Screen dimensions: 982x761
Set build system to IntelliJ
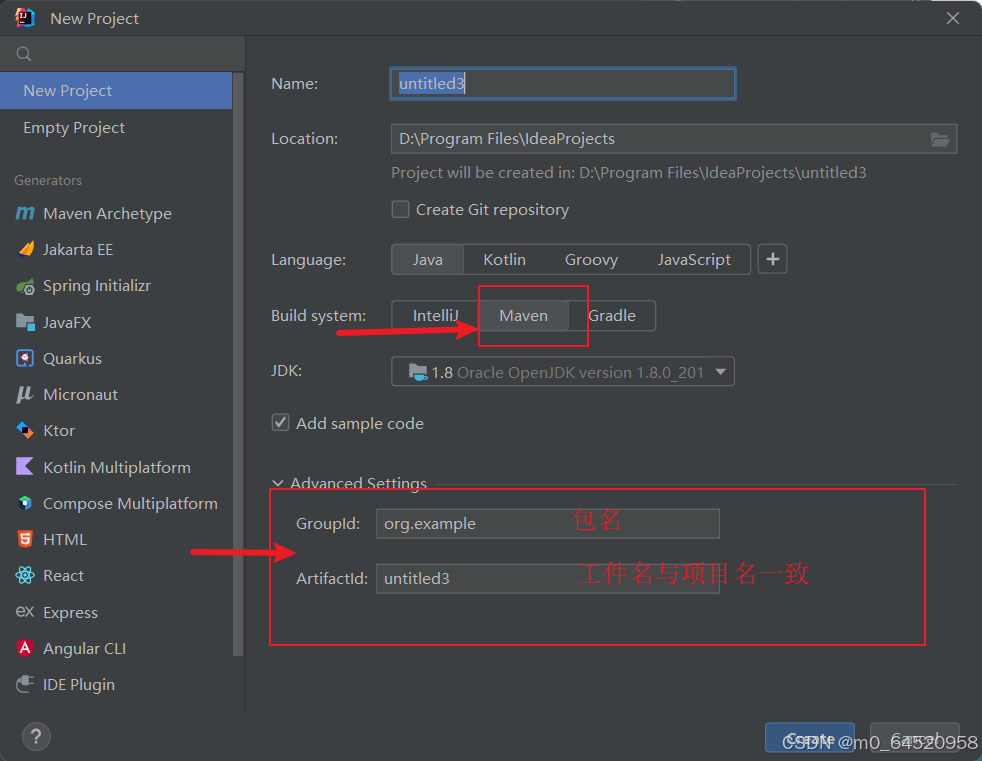(435, 316)
